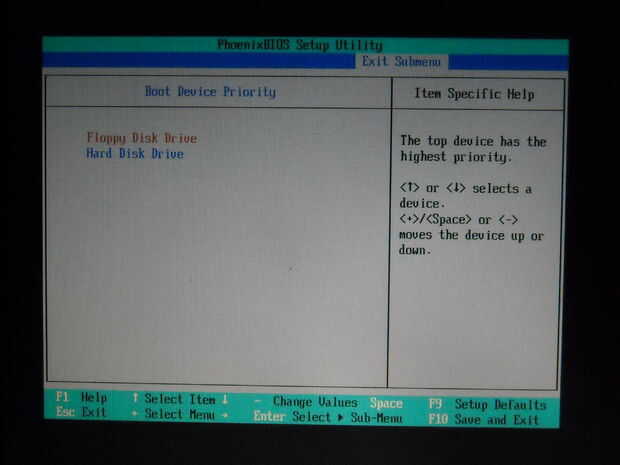This screenshot has height=465, width=620.
Task: Click help text 'moves the device up or'
Action: coord(471,235)
